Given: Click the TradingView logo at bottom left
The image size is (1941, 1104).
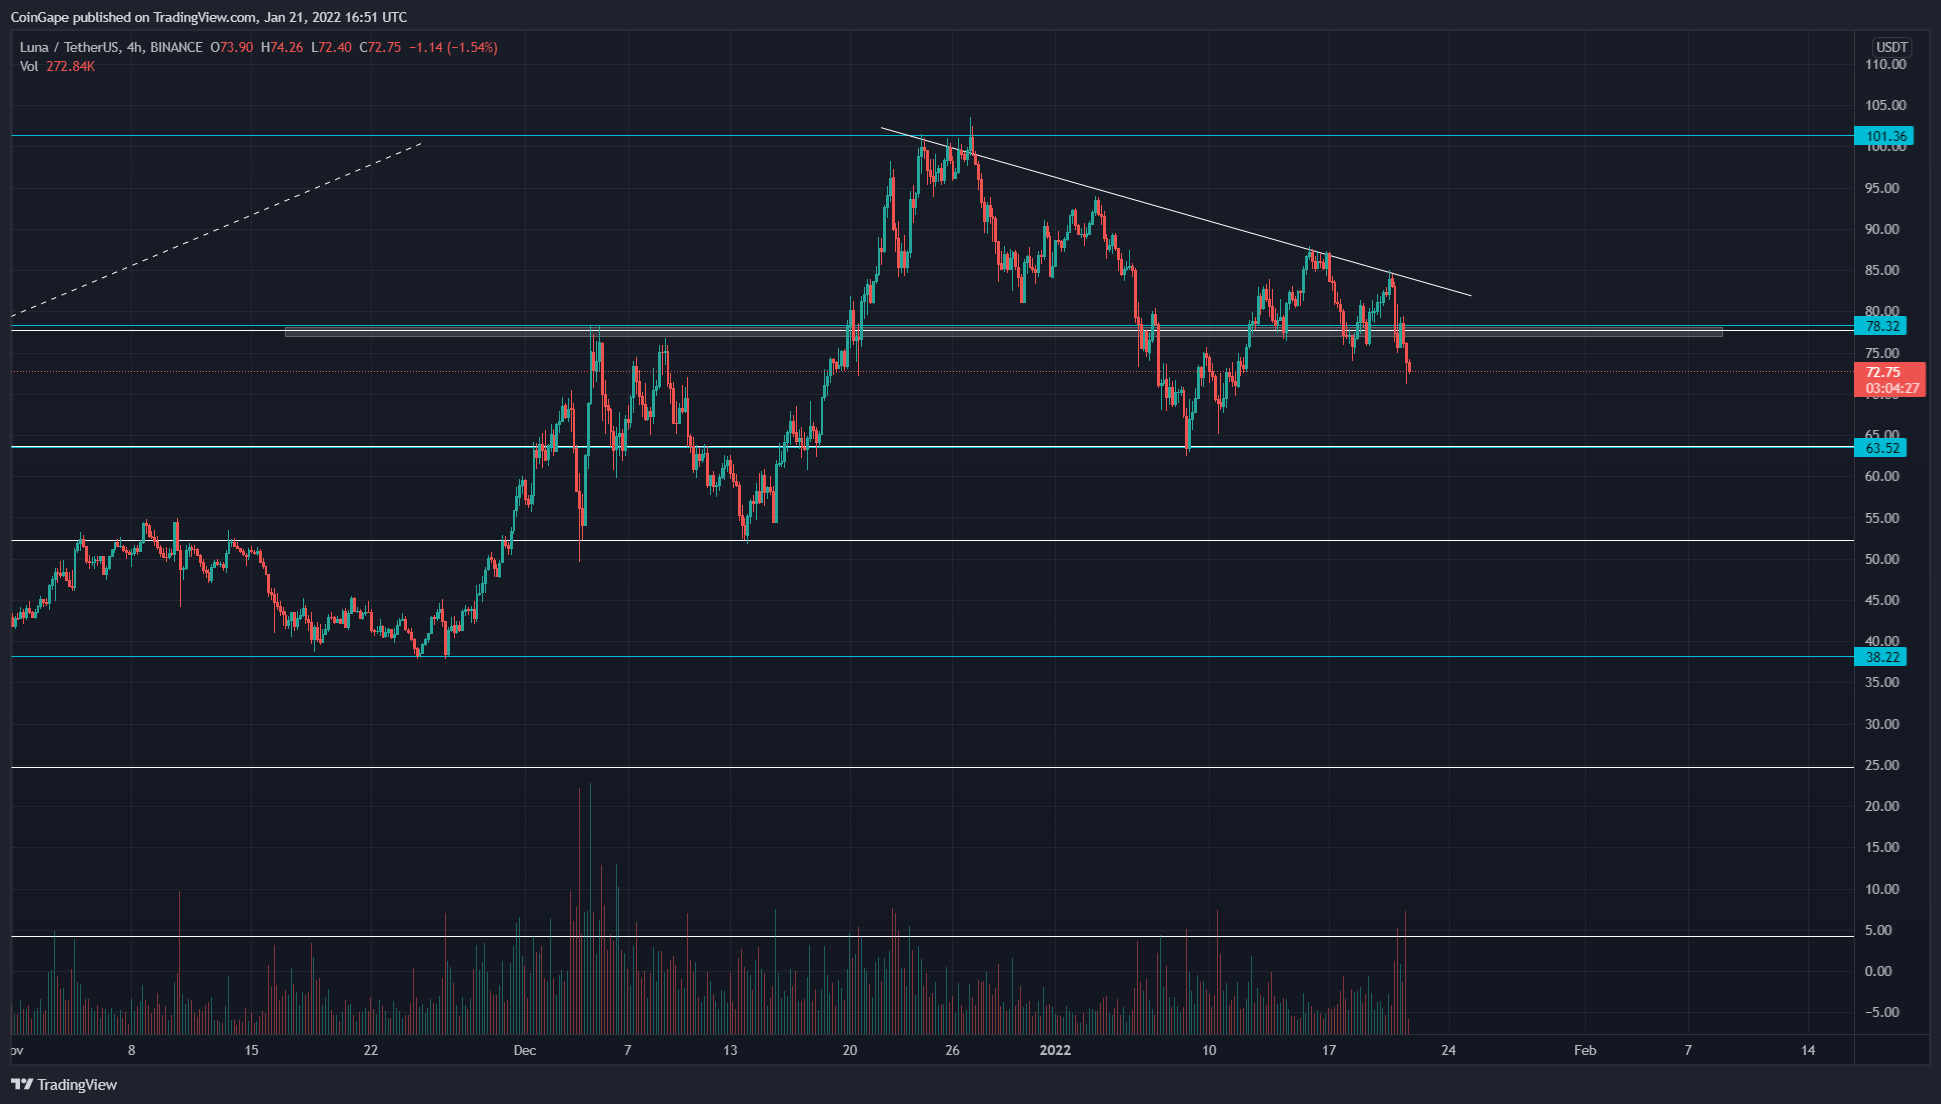Looking at the screenshot, I should coord(64,1085).
